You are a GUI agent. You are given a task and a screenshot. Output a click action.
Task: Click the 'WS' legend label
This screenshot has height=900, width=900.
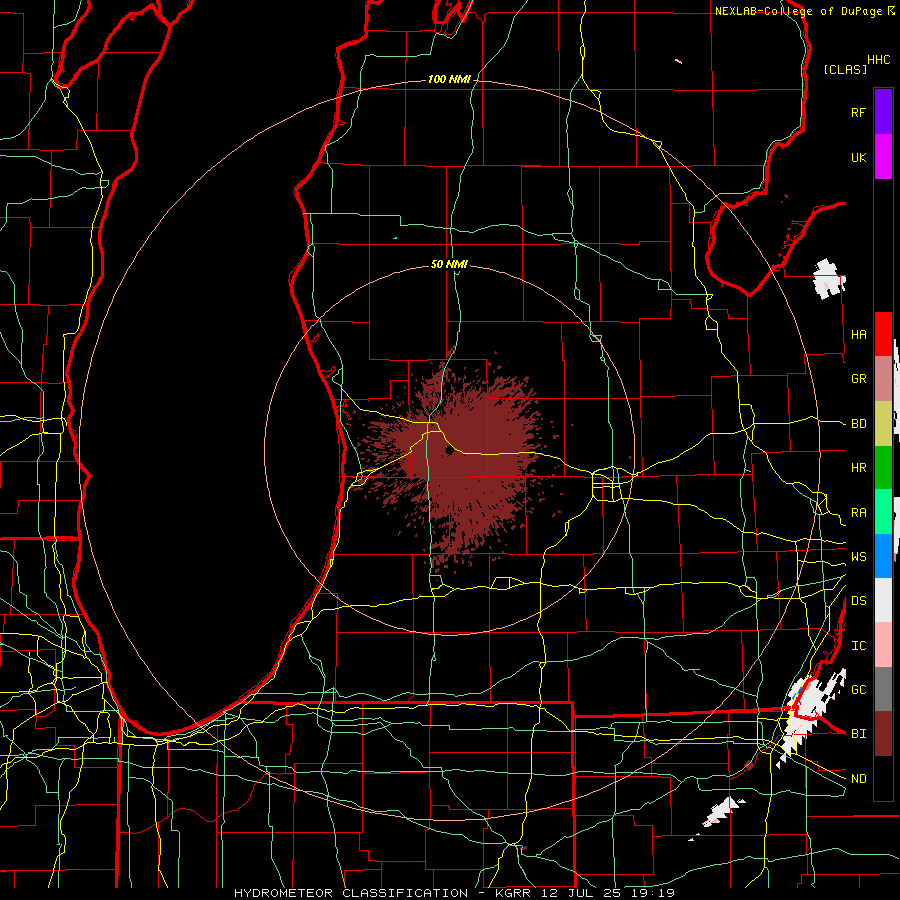(858, 557)
